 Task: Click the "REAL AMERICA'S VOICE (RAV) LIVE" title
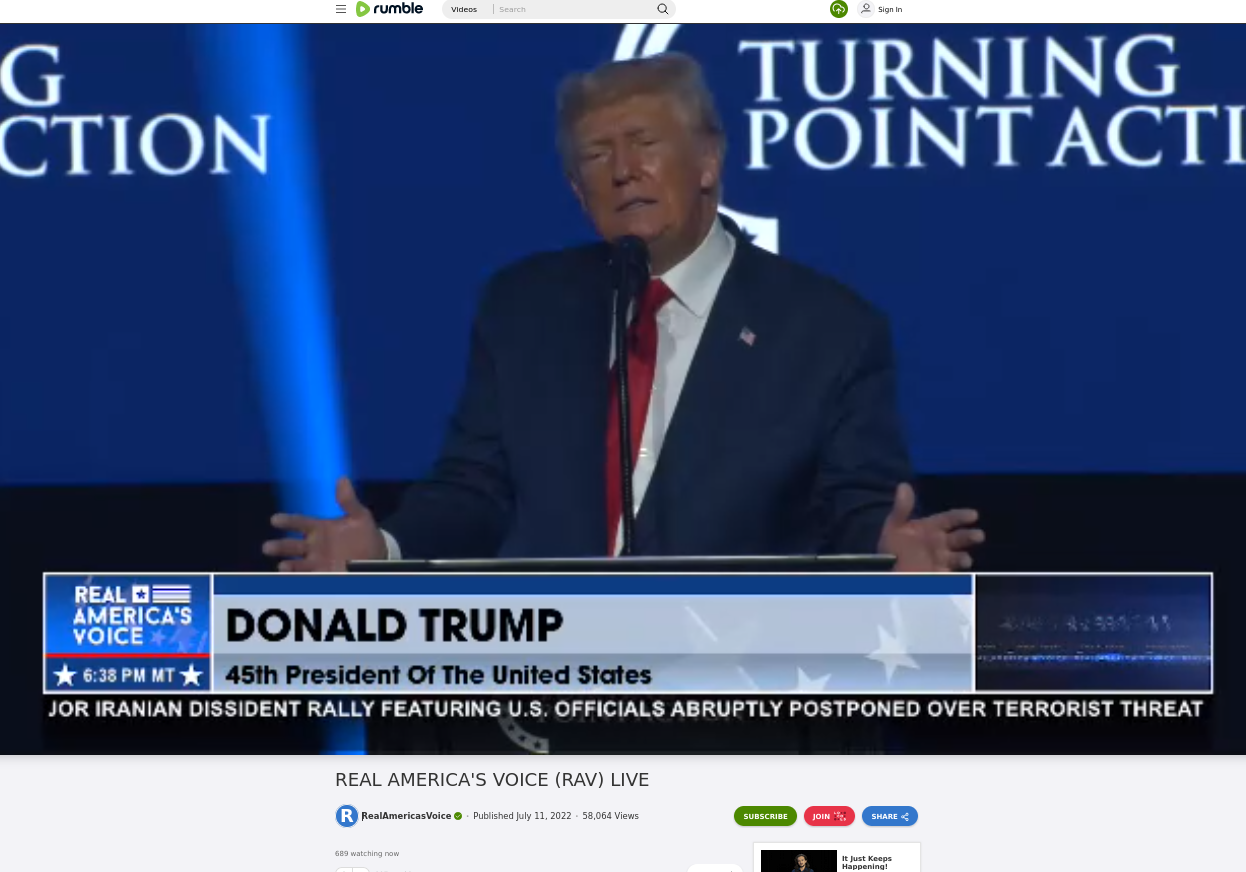point(492,780)
